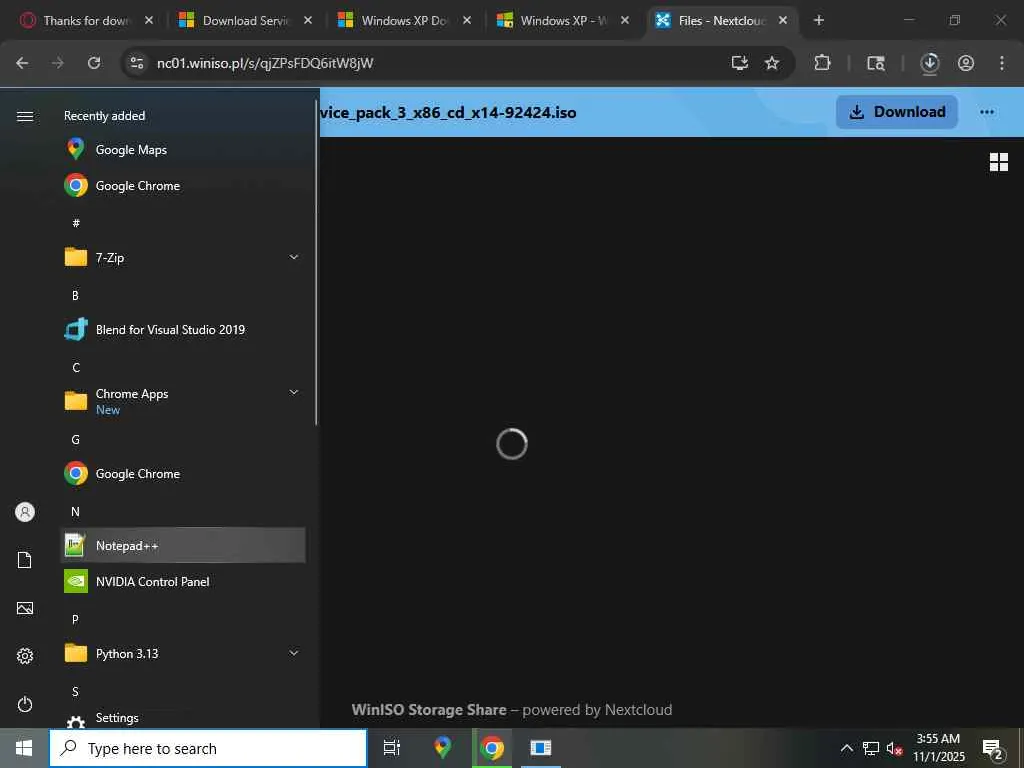Show hidden system tray icons
This screenshot has height=768, width=1024.
846,748
